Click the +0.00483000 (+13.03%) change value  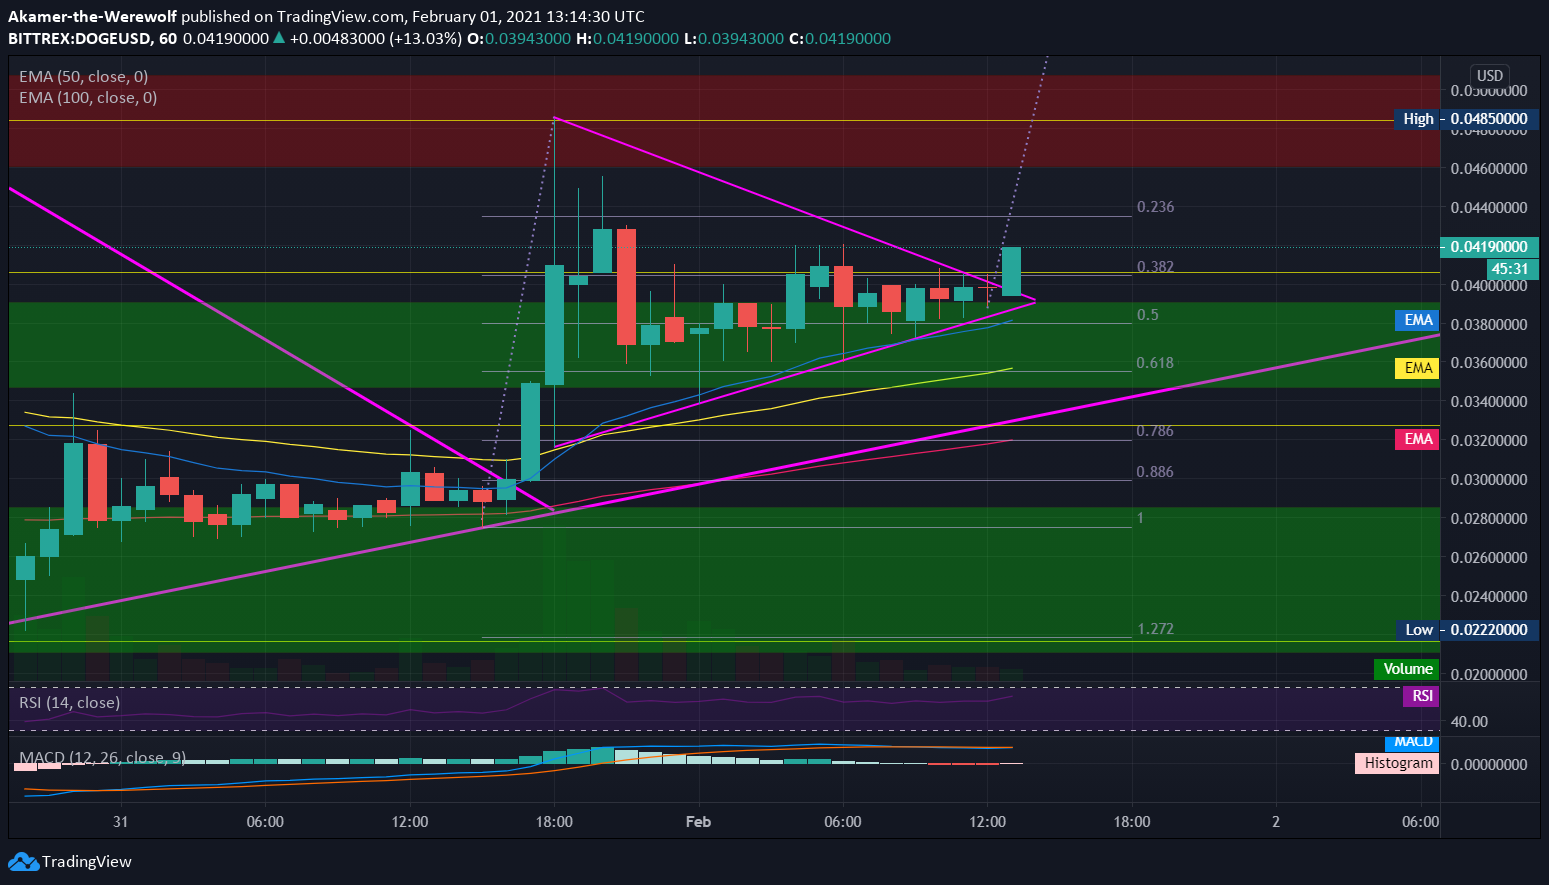376,38
